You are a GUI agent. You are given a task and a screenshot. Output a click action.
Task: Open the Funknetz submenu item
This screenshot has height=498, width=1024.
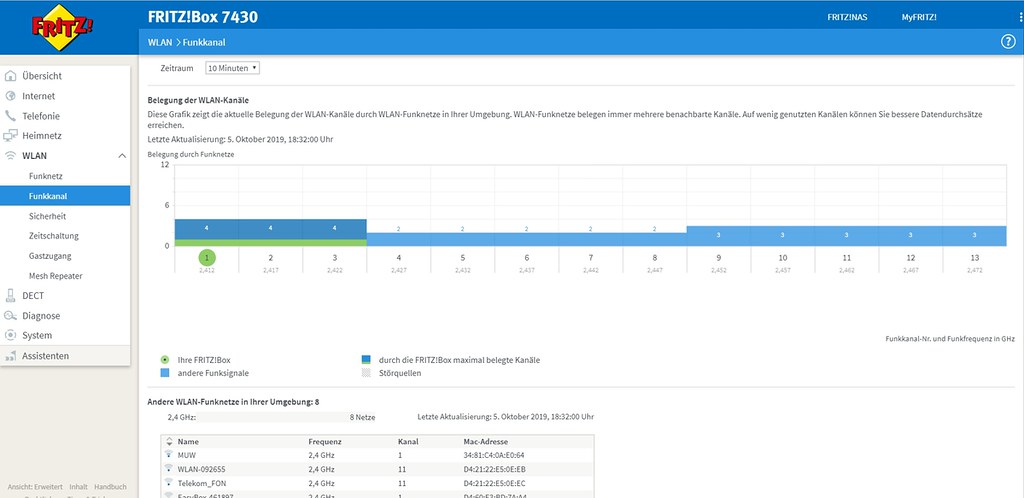coord(46,176)
